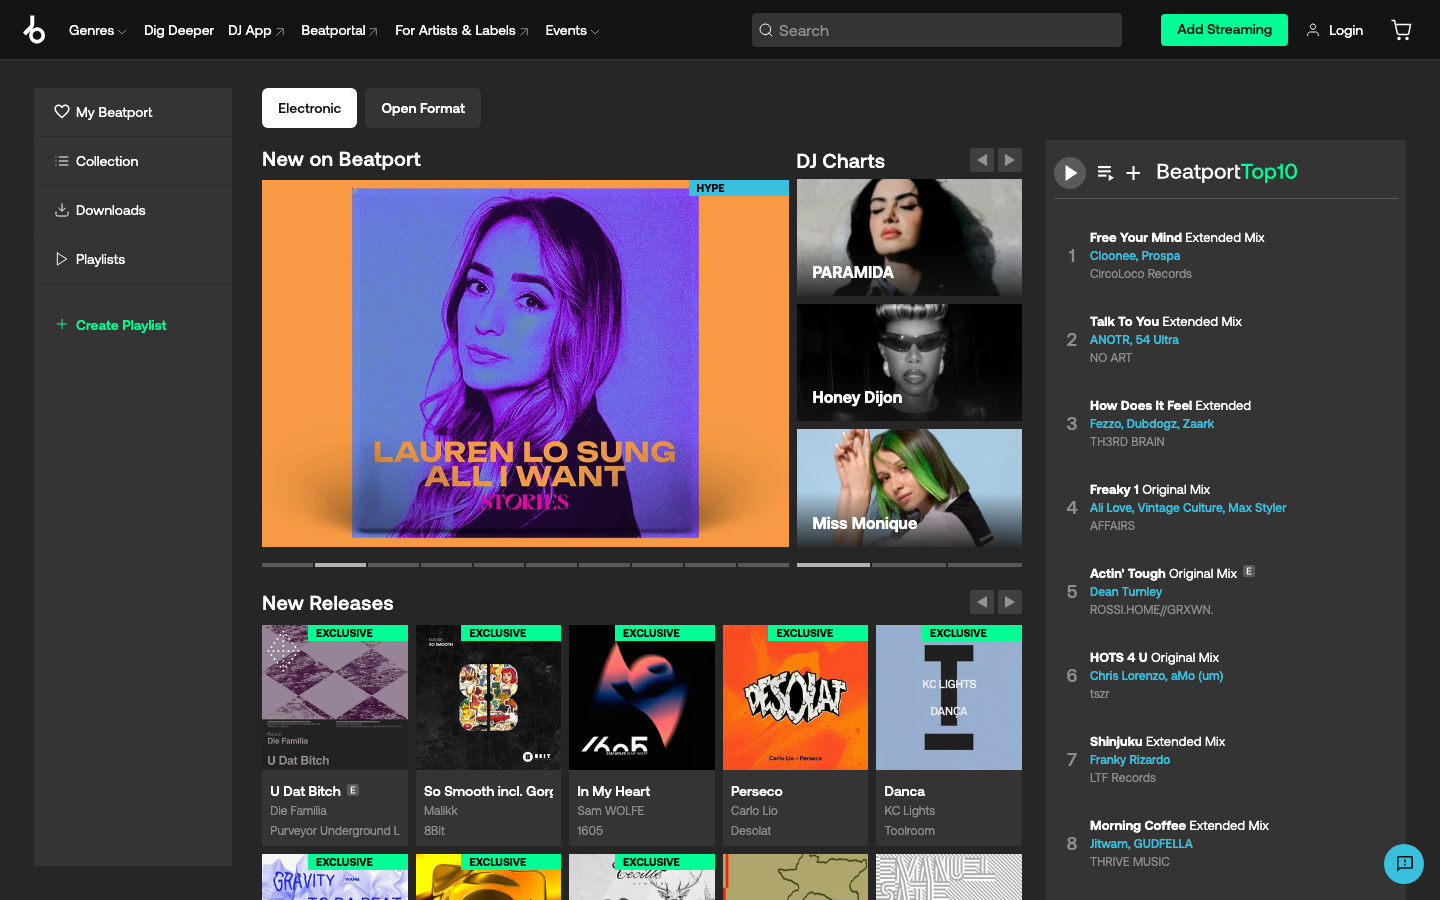Screen dimensions: 1440x900
Task: Click the explicit E badge on U Dat Bitch
Action: click(353, 790)
